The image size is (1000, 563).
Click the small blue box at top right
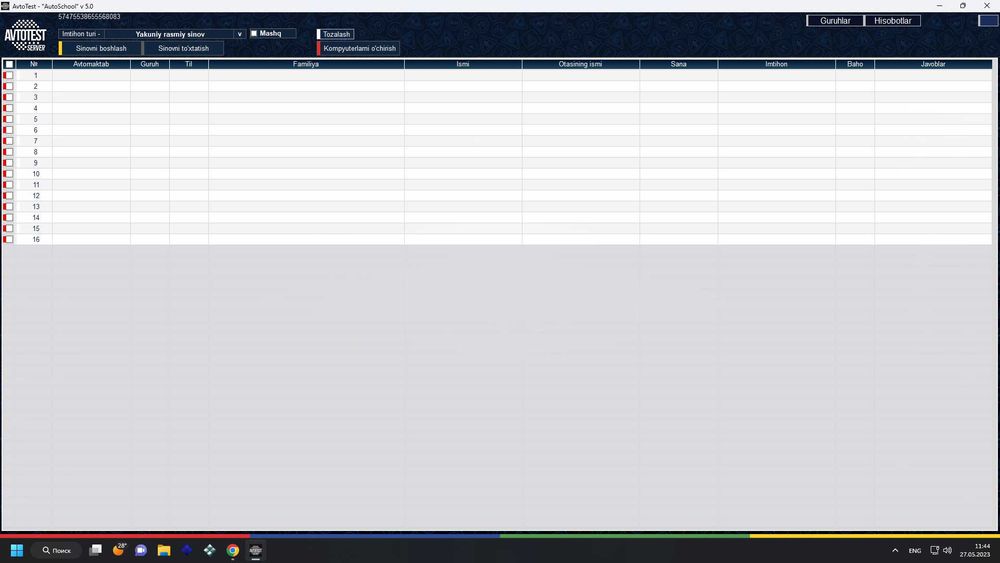click(x=988, y=20)
